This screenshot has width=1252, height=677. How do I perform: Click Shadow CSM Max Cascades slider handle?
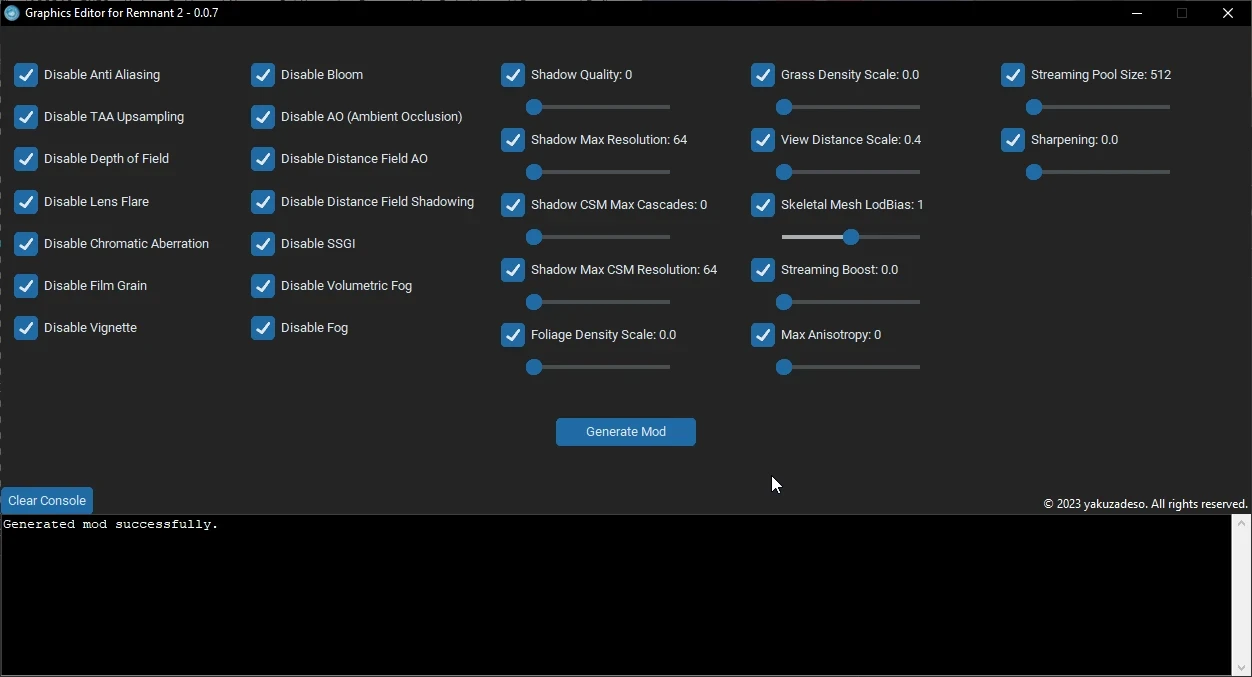[534, 237]
